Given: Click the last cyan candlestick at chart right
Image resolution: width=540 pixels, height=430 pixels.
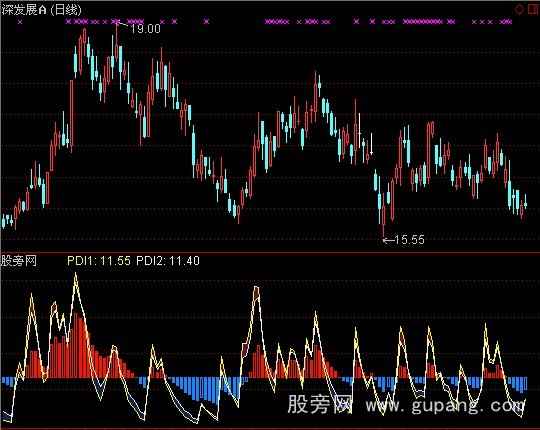Looking at the screenshot, I should click(526, 202).
